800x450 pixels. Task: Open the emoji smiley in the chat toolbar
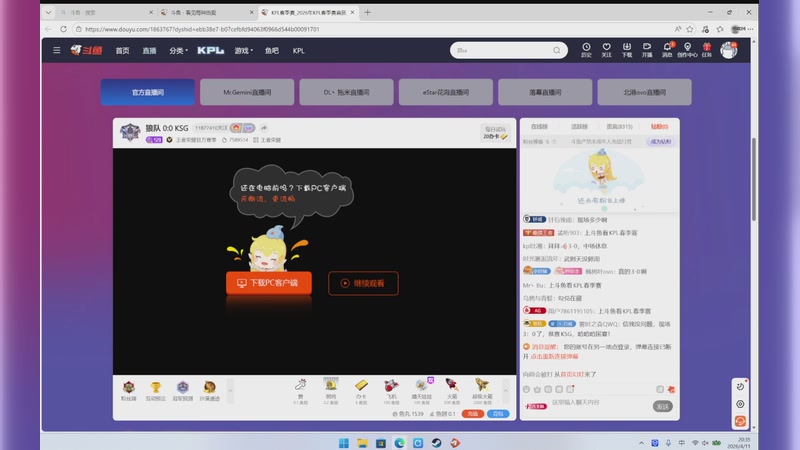(527, 389)
